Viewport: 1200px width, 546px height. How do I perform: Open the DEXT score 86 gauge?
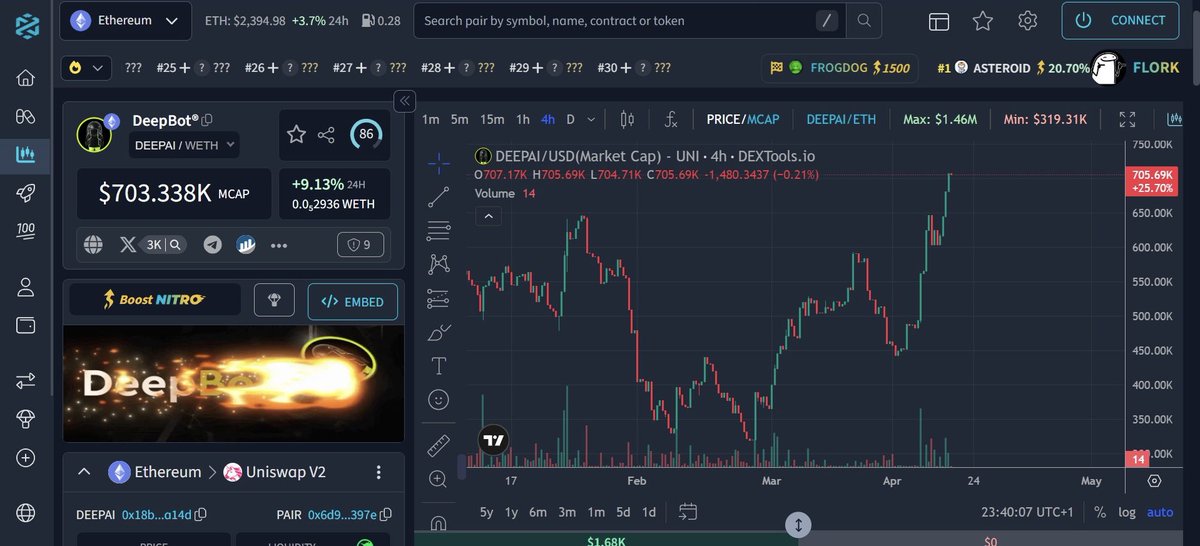tap(366, 134)
